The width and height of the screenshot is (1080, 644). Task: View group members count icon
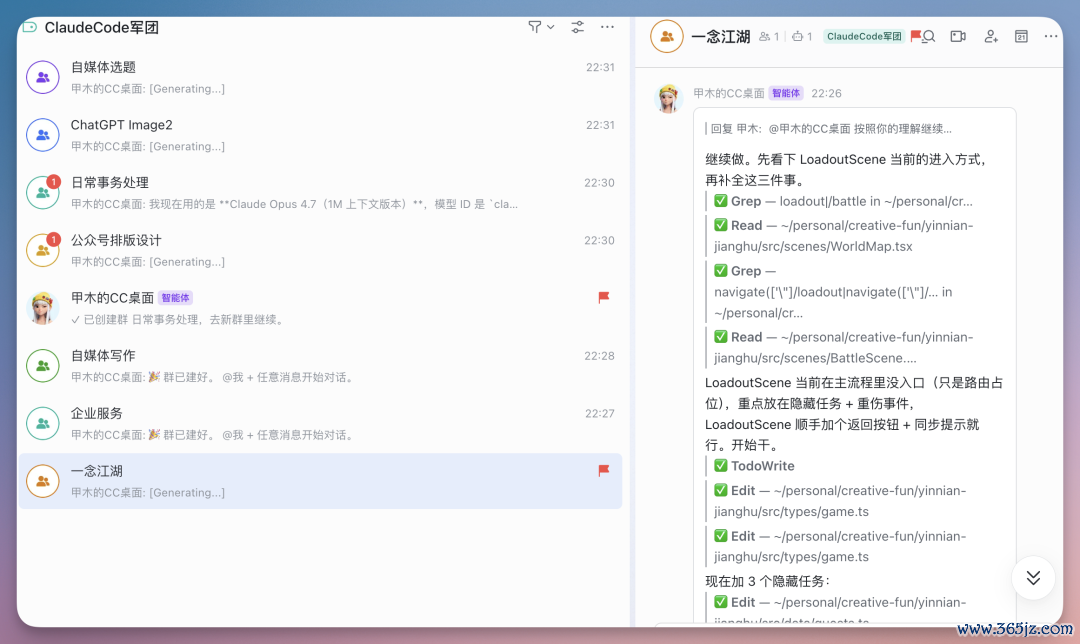(x=765, y=37)
